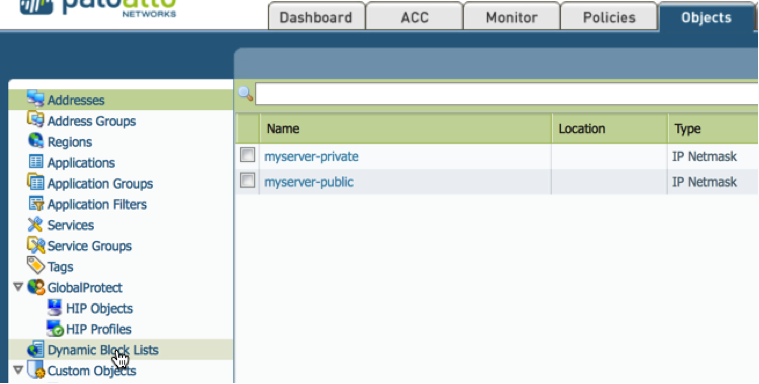Click the HIP Objects monitor icon

(x=55, y=308)
